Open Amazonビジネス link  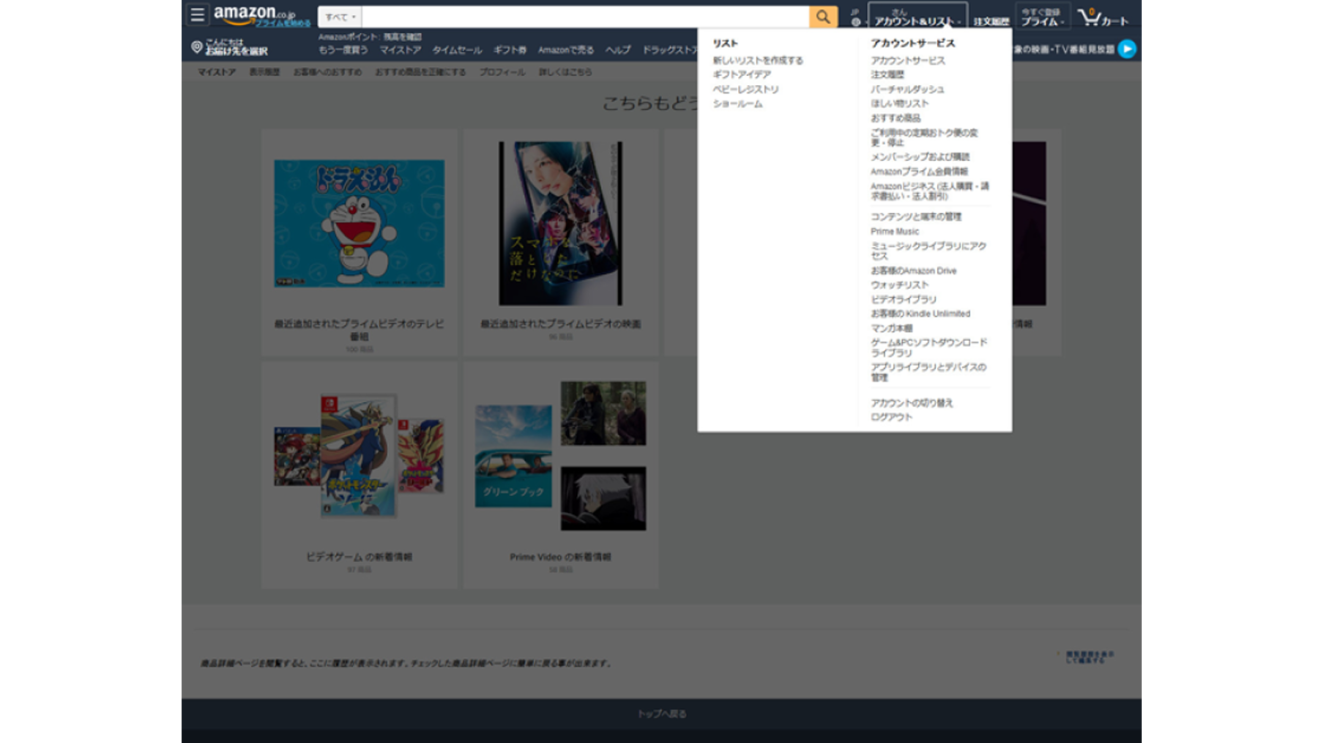pos(930,191)
